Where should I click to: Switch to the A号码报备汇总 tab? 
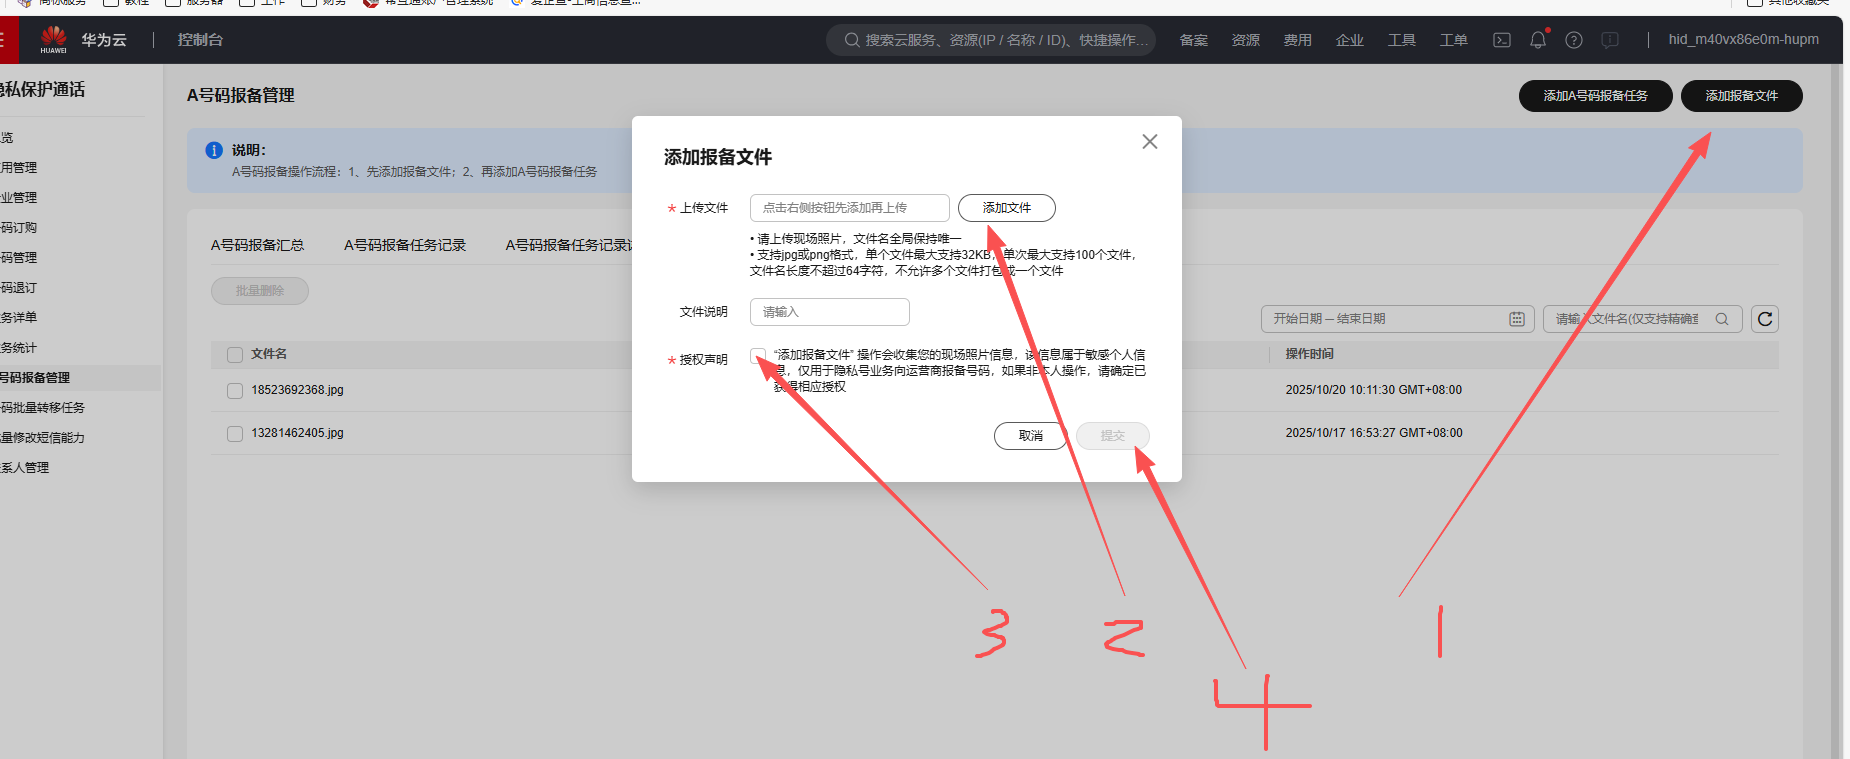[x=257, y=245]
